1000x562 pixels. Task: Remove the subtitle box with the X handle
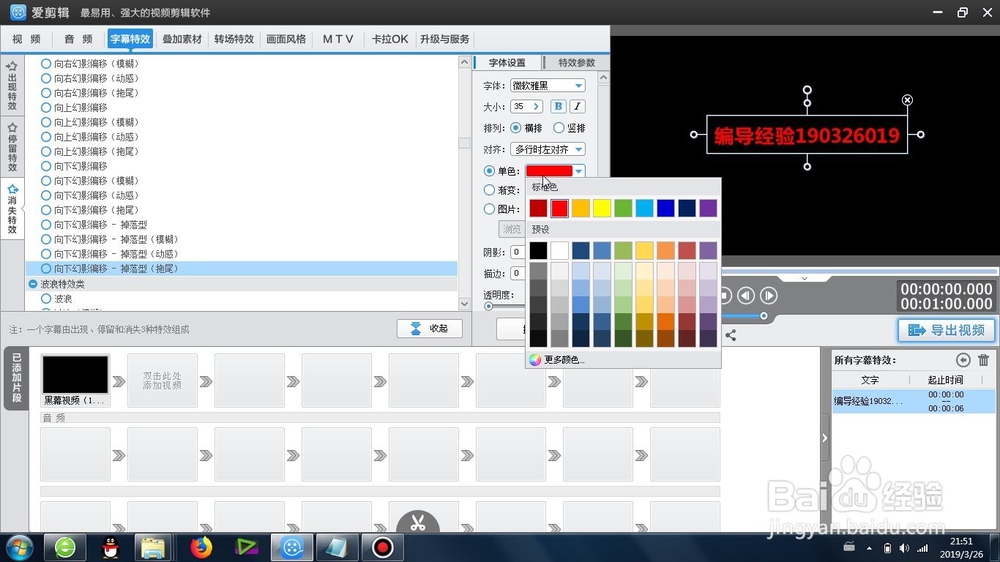tap(907, 100)
